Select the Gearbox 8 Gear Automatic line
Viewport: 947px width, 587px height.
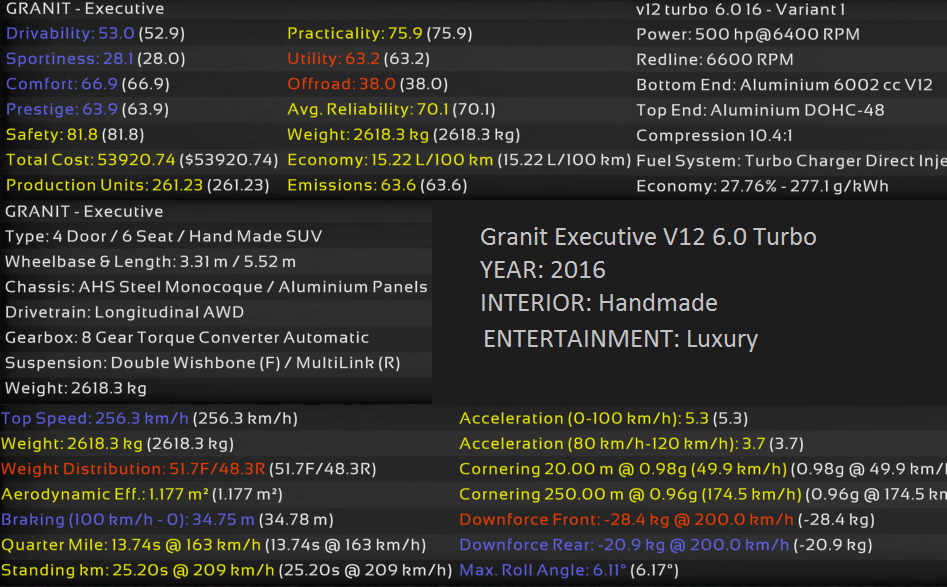click(187, 338)
